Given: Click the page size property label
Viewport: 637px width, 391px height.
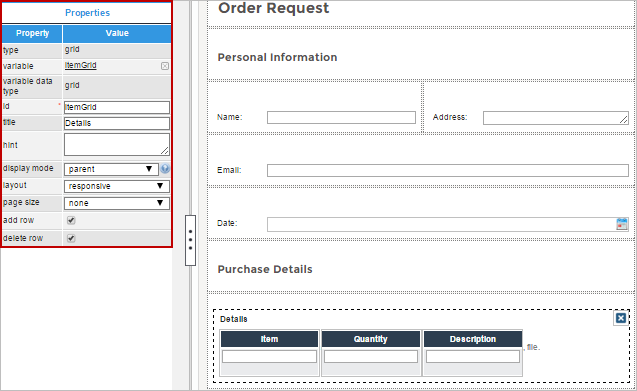Looking at the screenshot, I should pos(21,202).
